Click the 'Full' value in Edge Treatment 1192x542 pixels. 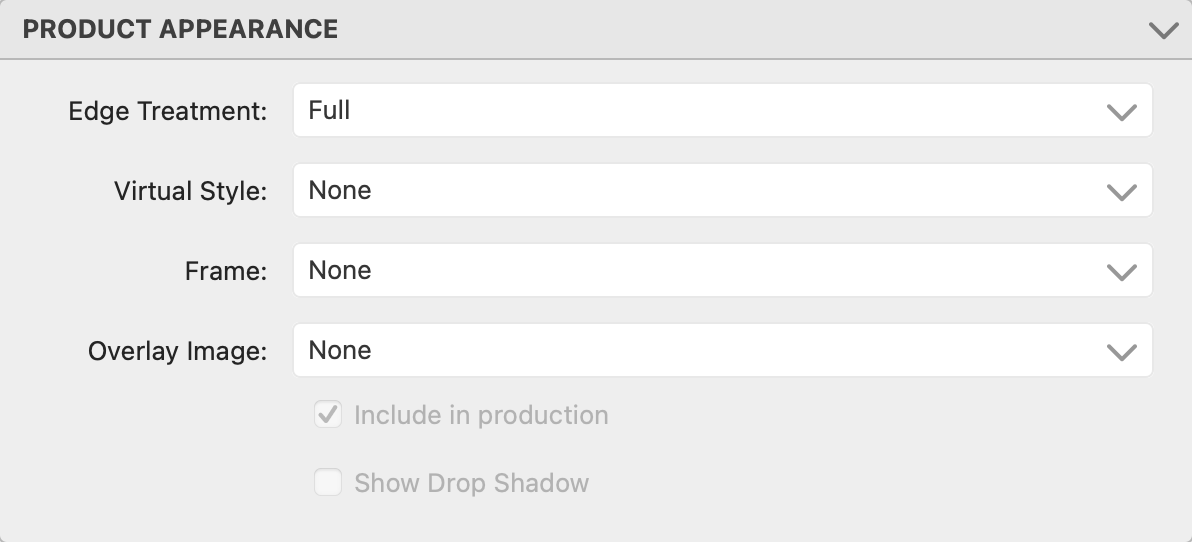coord(329,110)
